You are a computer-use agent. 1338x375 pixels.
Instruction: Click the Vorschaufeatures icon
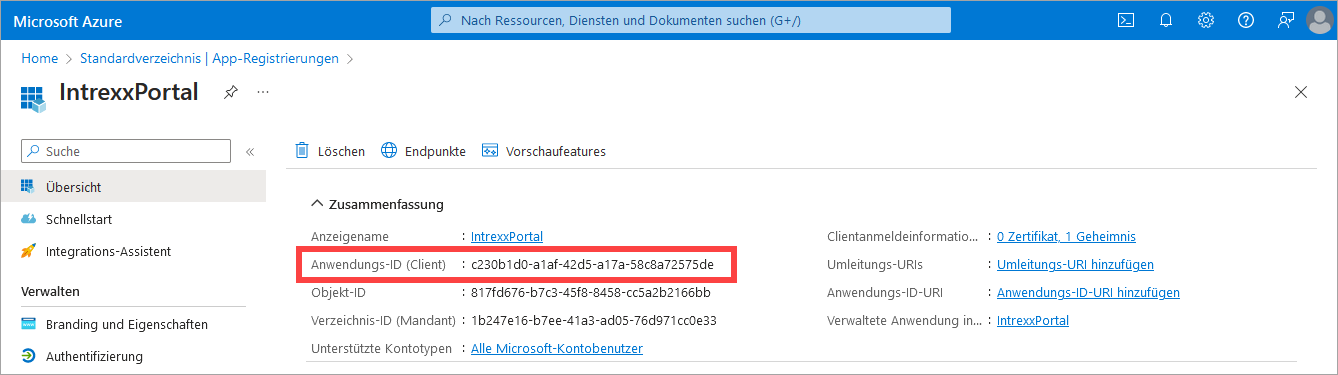tap(490, 151)
